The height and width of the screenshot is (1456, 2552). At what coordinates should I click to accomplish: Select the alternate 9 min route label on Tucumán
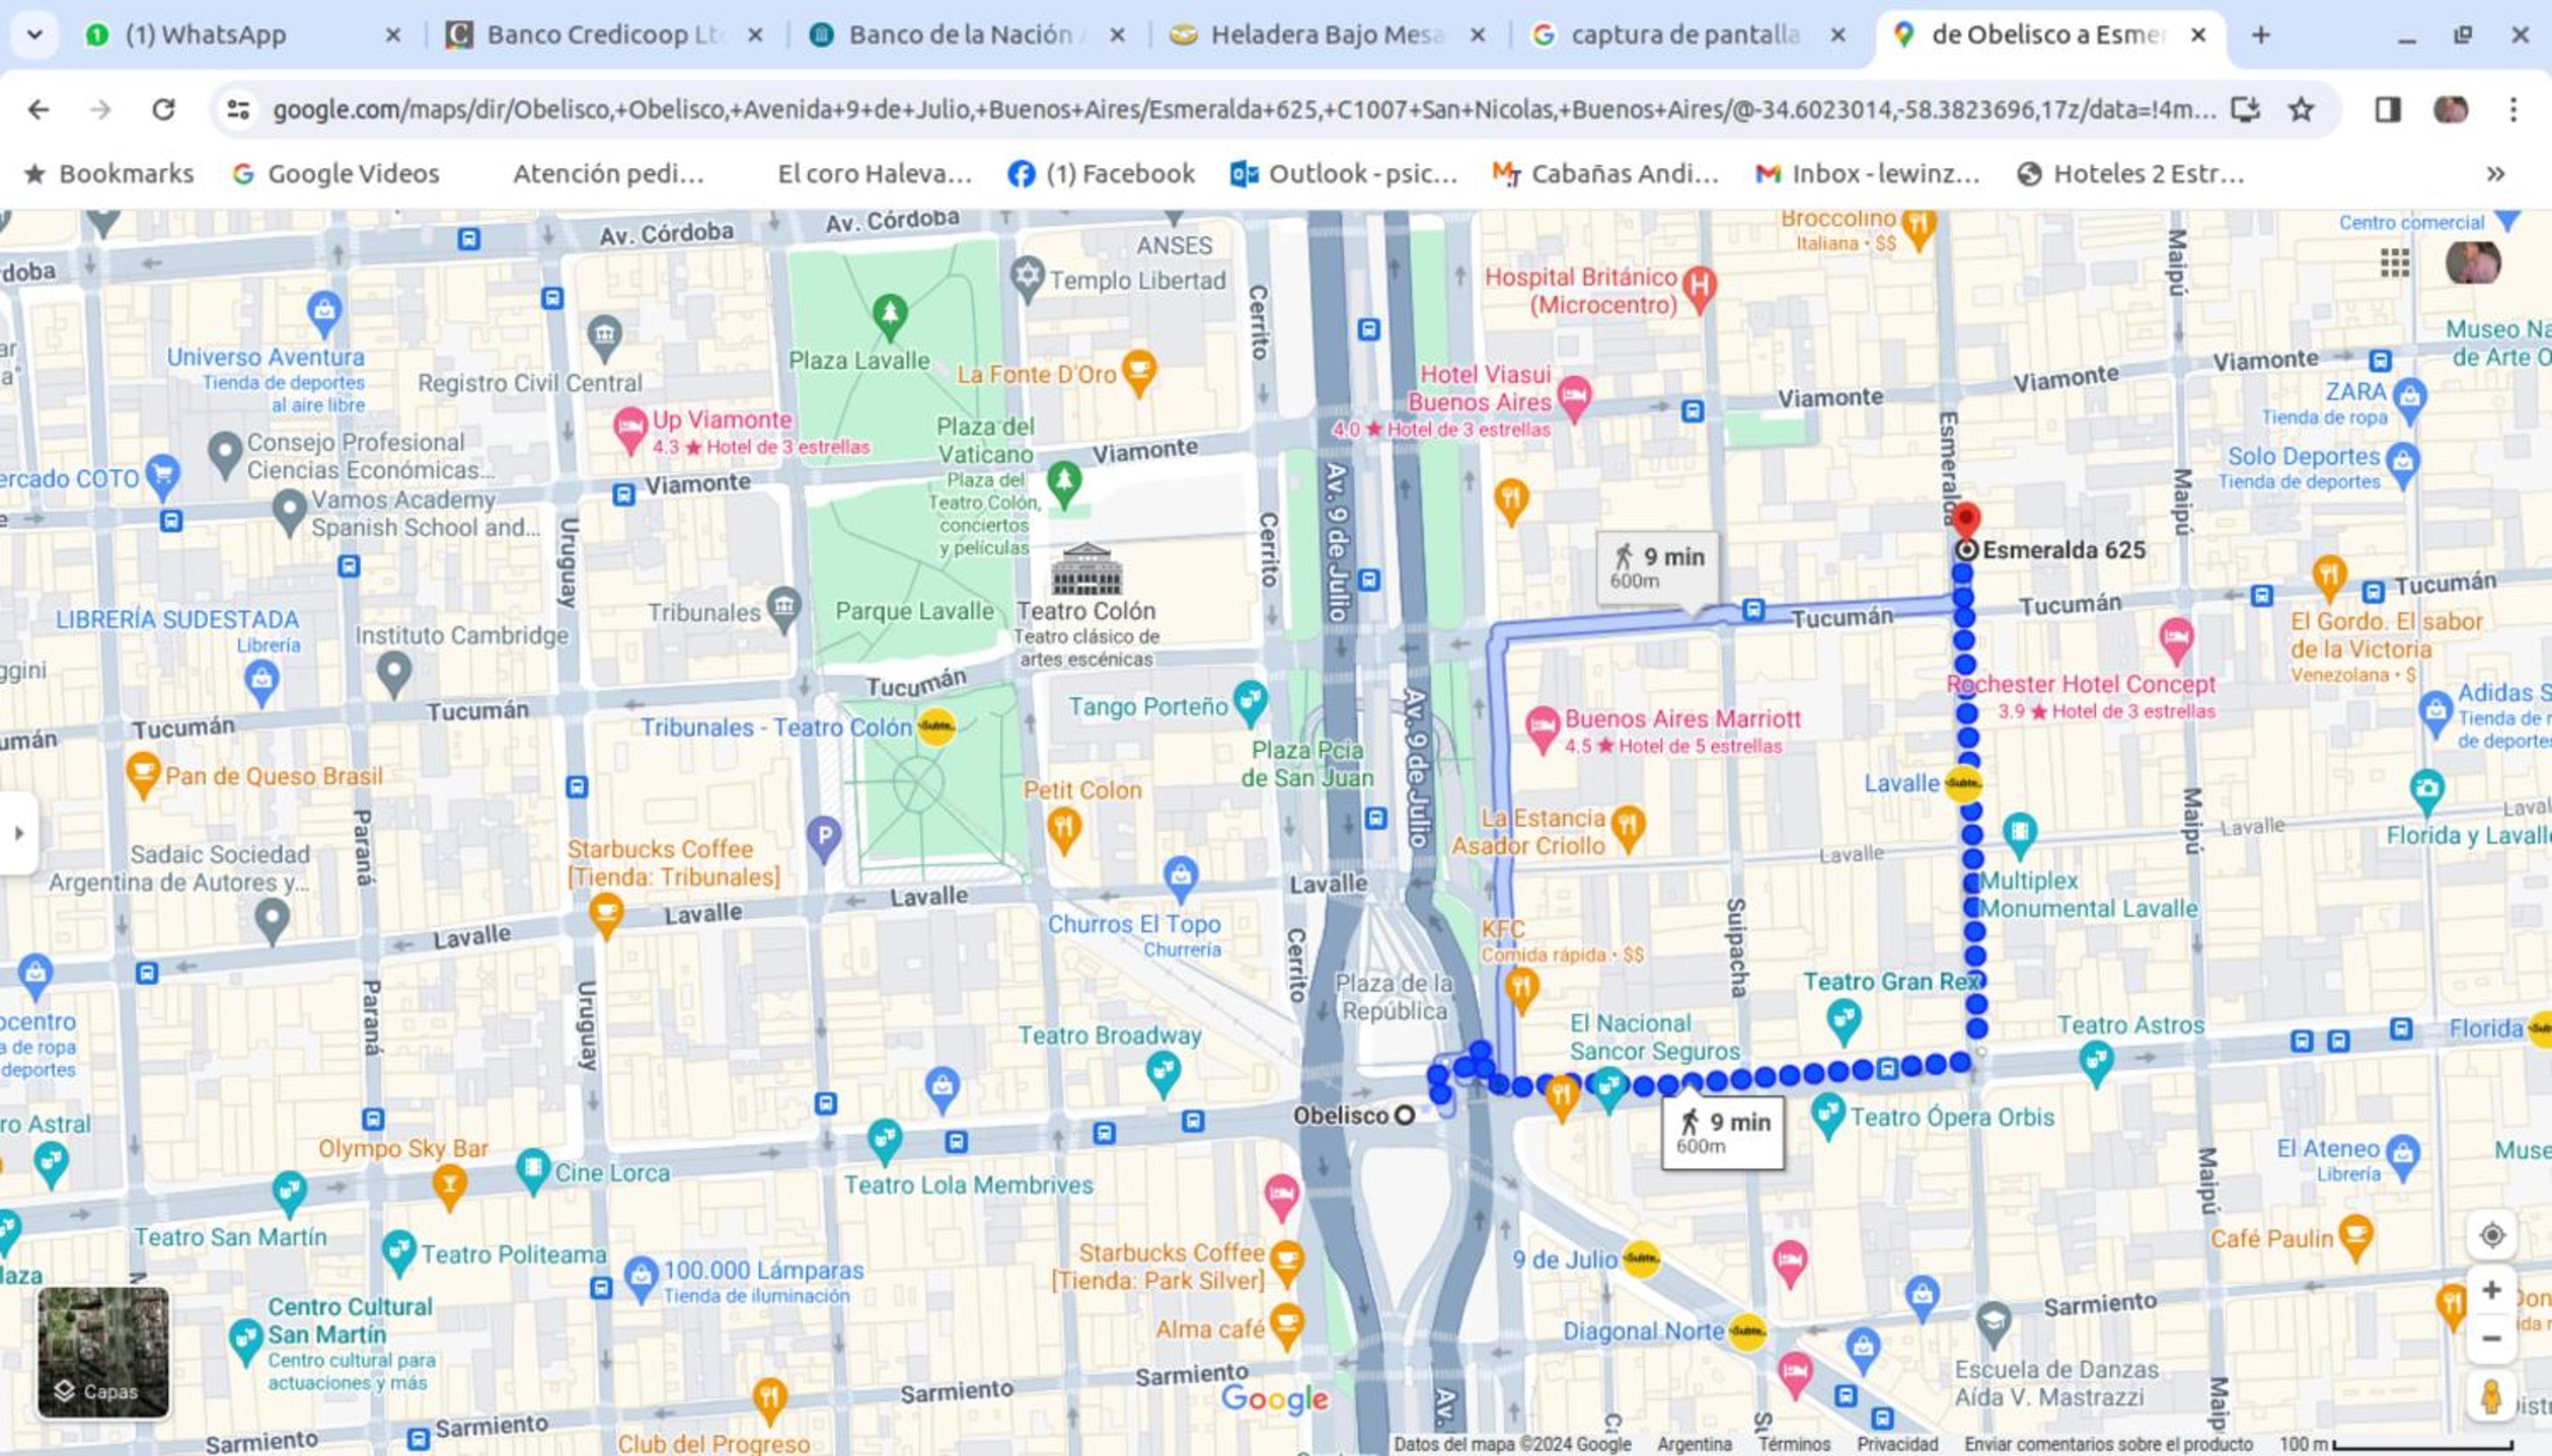tap(1658, 568)
